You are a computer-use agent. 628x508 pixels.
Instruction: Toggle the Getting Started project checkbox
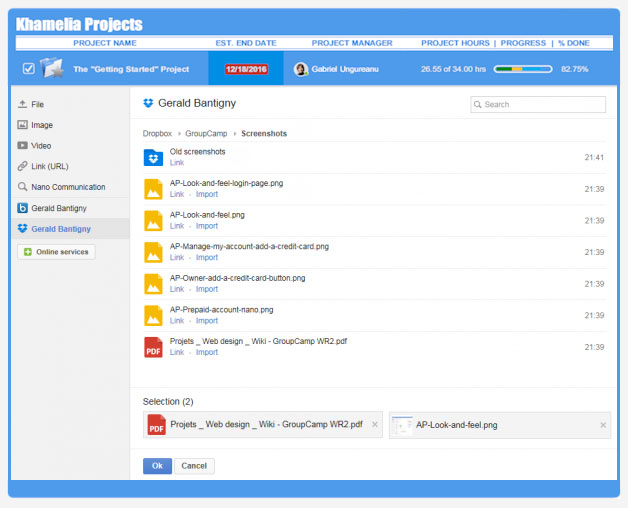point(28,69)
